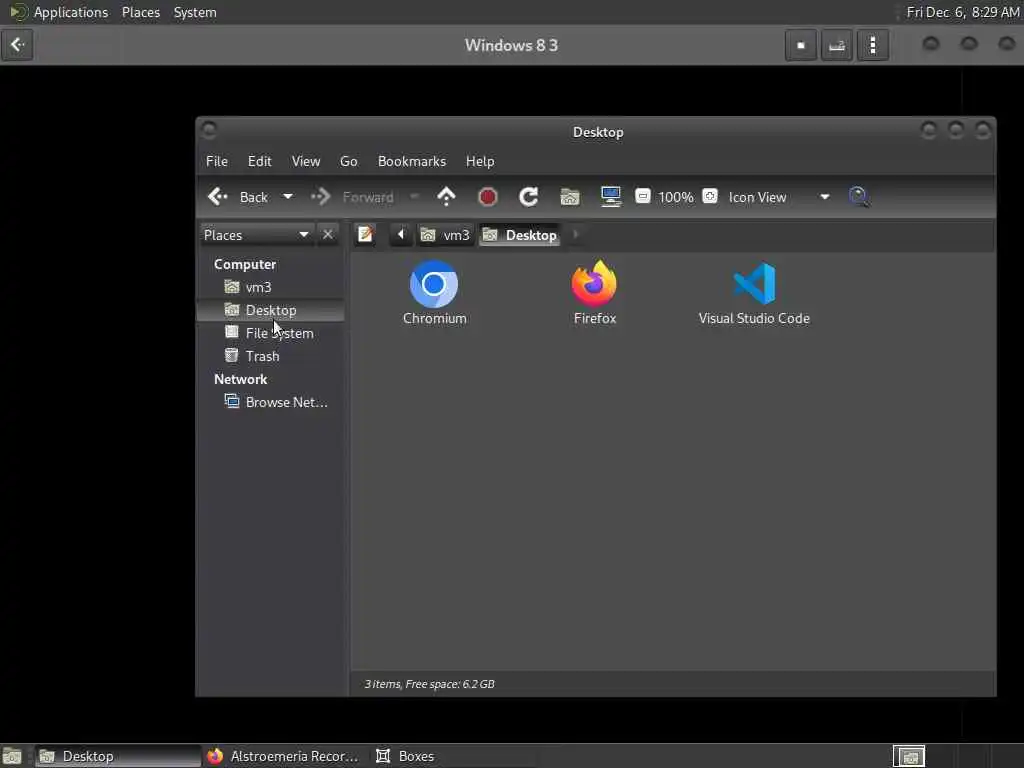Click the status bar text '3 items, Free space'

(429, 684)
